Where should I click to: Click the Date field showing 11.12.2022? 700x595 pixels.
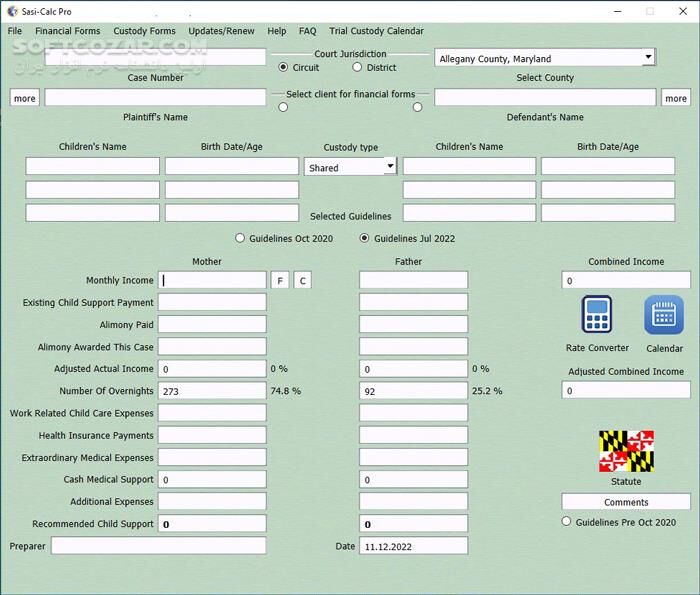tap(413, 545)
